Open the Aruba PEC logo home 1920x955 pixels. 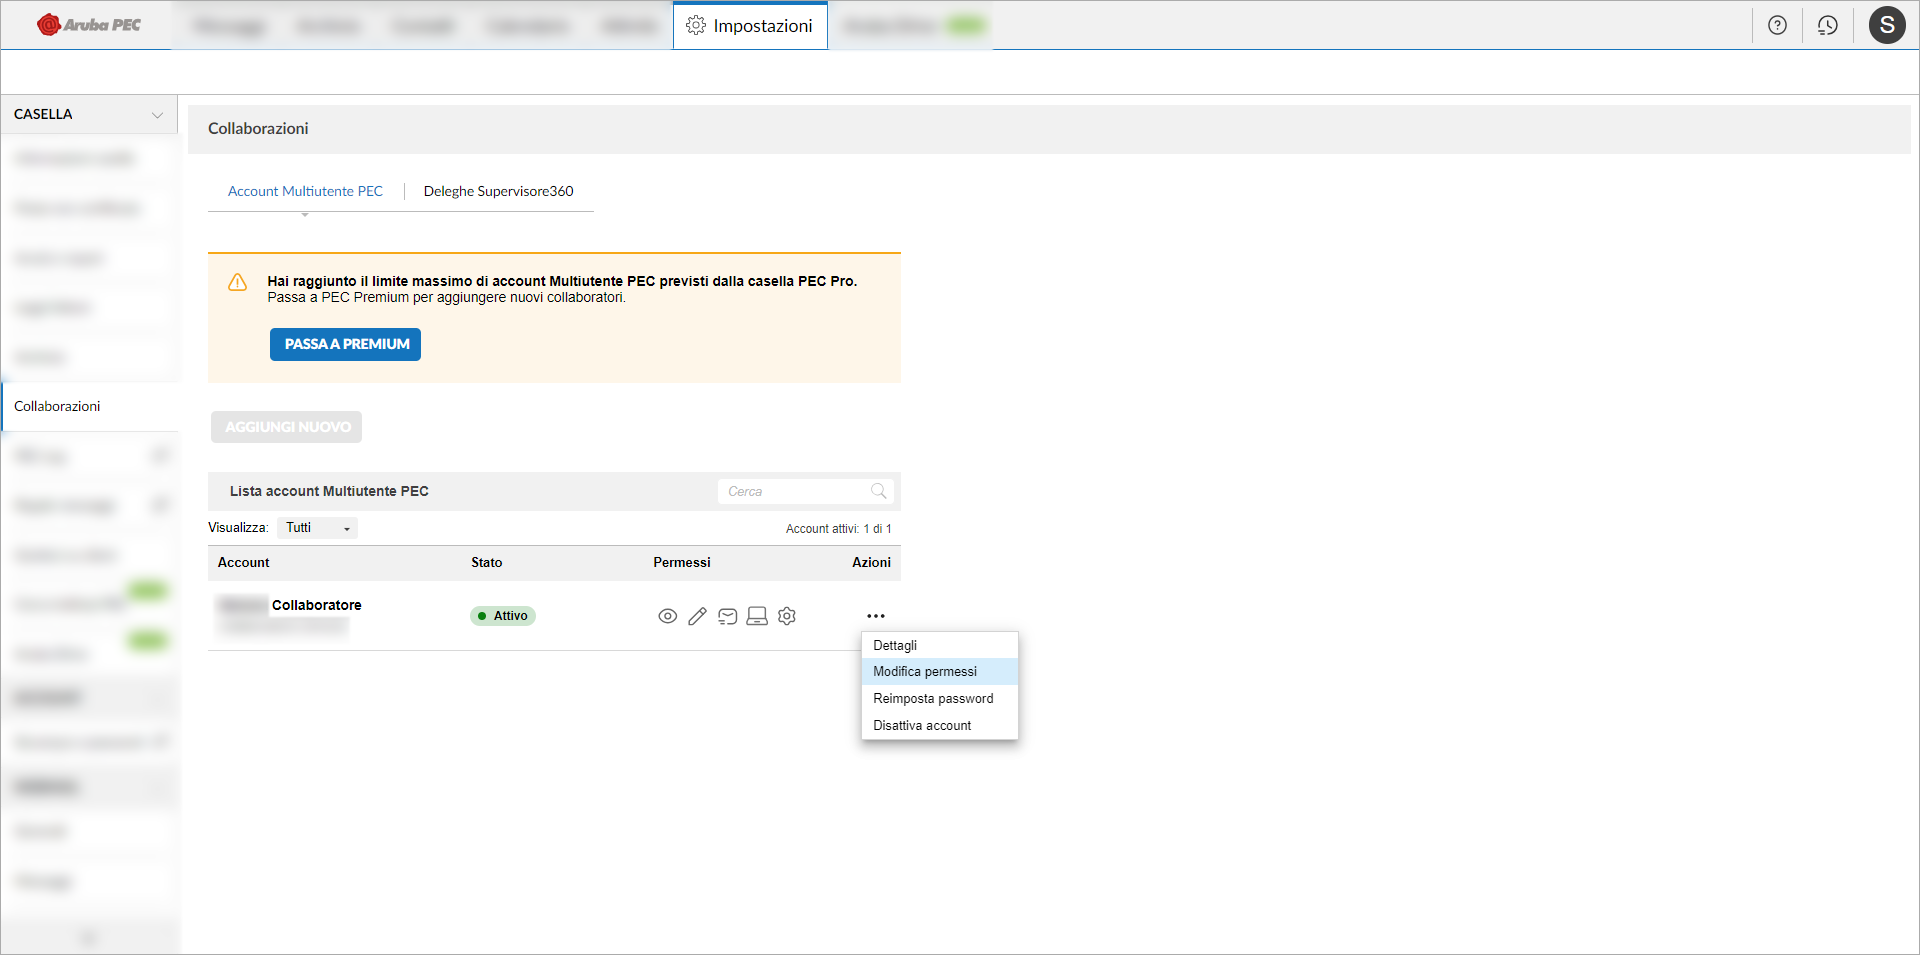point(89,25)
